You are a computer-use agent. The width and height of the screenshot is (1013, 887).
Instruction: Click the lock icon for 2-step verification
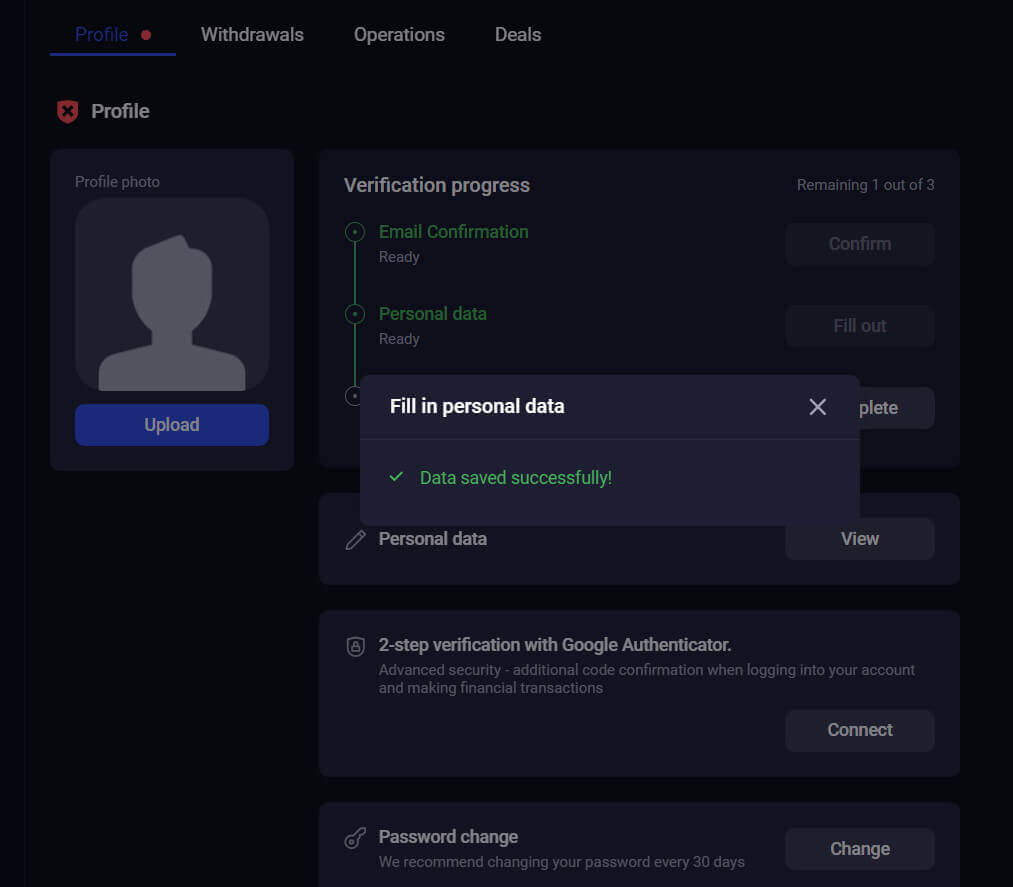click(355, 646)
